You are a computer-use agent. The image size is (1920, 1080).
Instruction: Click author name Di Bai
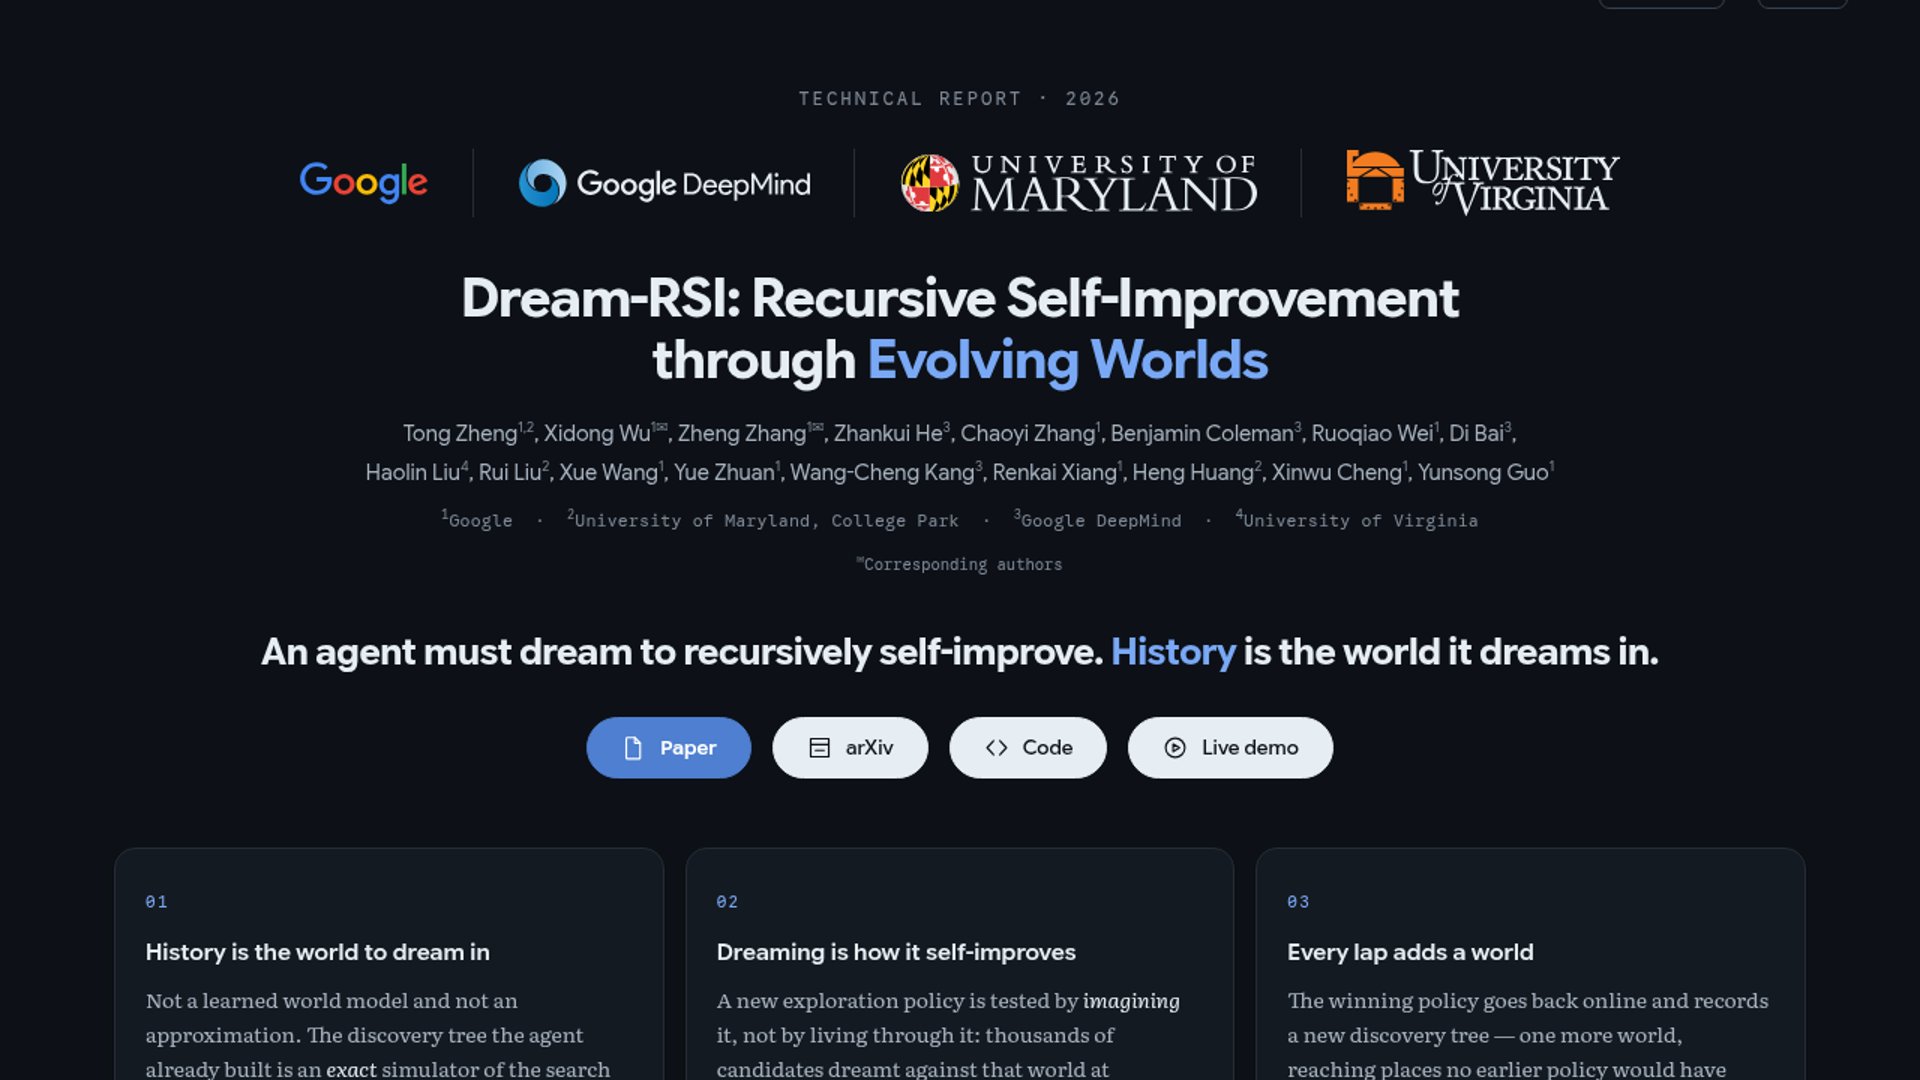(x=1476, y=434)
